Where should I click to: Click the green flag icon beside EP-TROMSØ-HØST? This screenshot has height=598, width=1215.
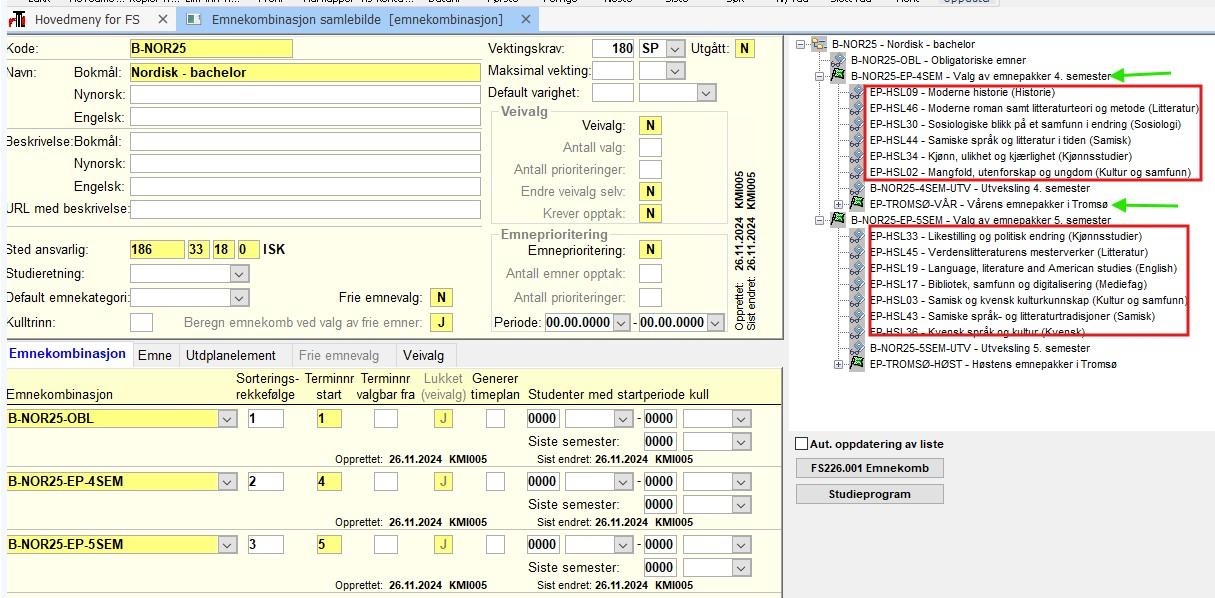click(x=856, y=364)
